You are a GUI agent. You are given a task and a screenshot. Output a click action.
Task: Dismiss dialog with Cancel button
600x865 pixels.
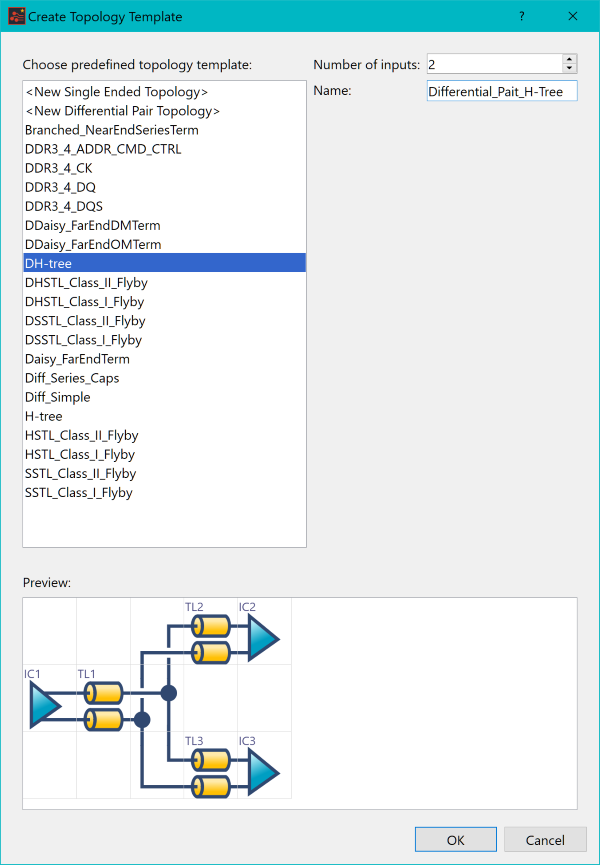tap(545, 840)
